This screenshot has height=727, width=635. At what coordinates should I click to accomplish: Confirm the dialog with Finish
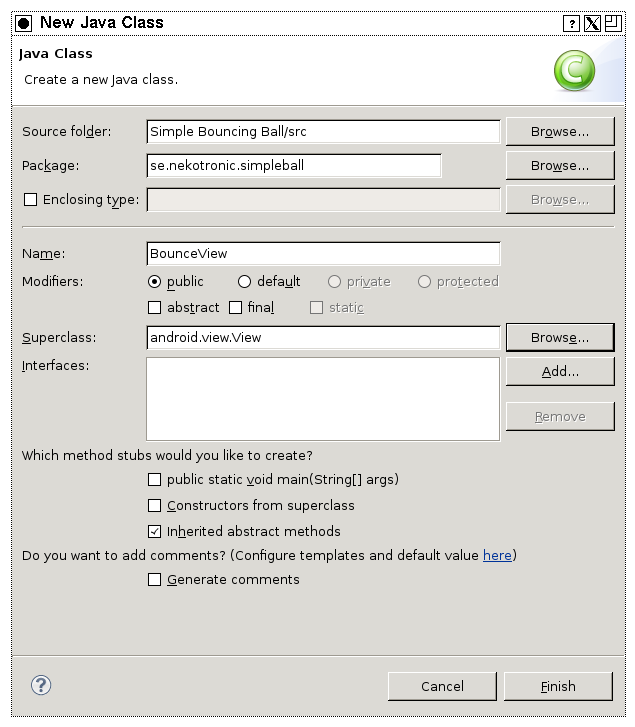(558, 686)
